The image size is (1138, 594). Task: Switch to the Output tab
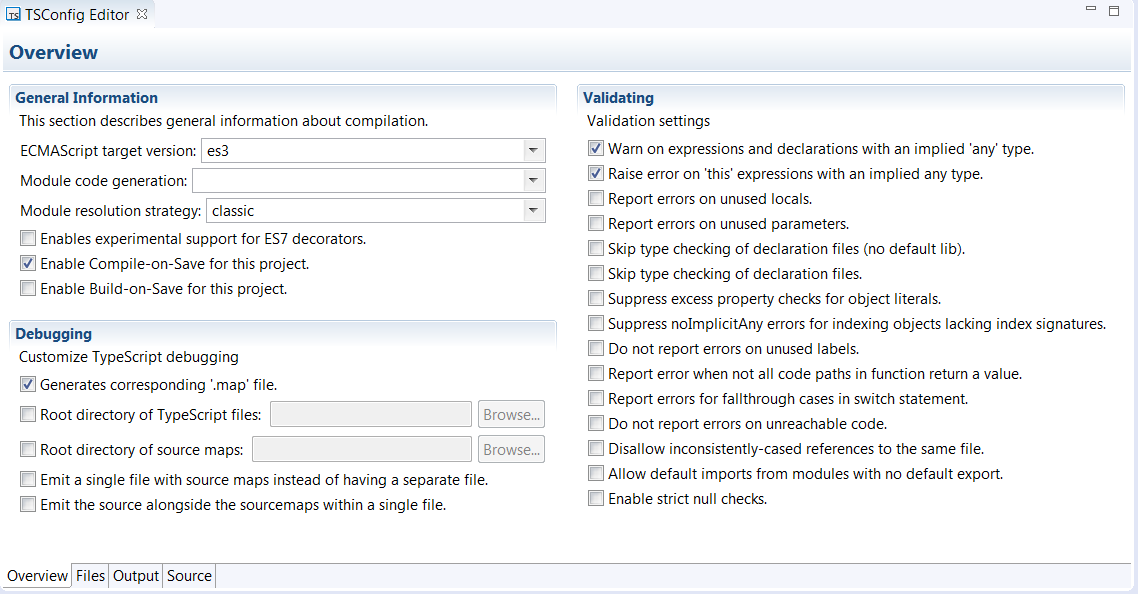pos(135,575)
